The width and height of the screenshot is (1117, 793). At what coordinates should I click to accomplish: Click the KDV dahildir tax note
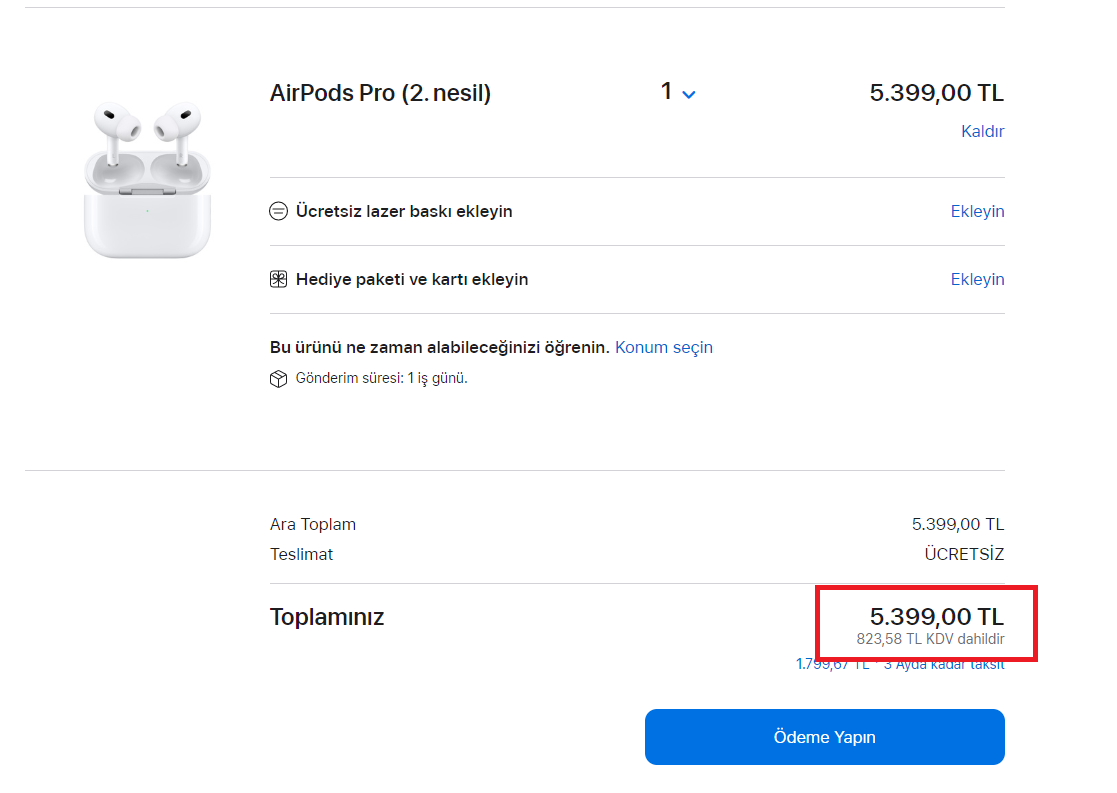click(x=930, y=639)
